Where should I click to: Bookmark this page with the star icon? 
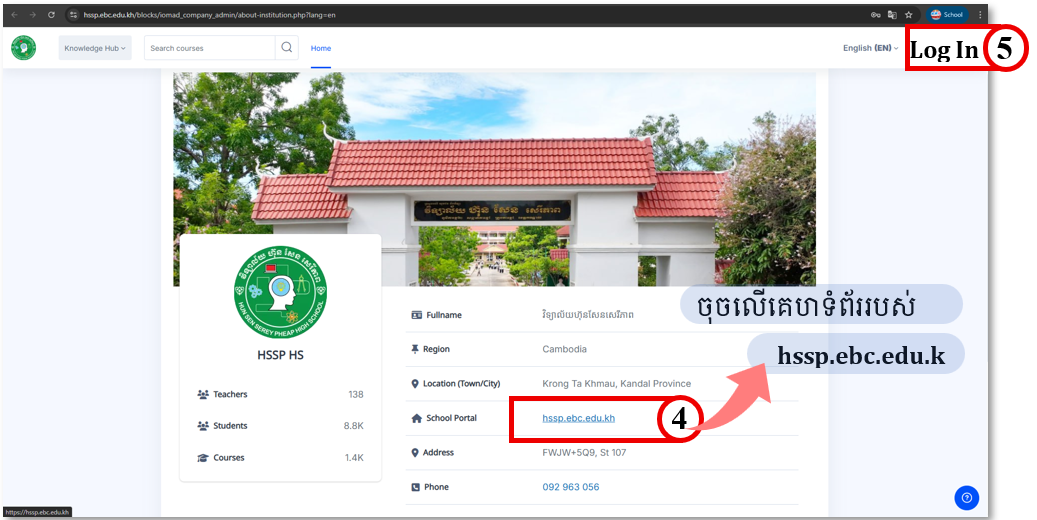tap(909, 15)
